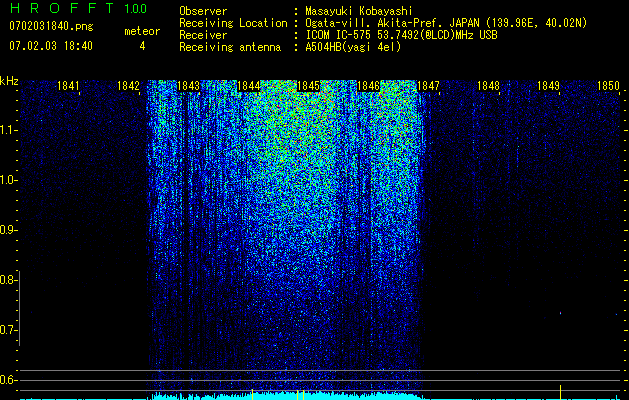629x400 pixels.
Task: Click the 0.8 kHz frequency label
Action: point(7,280)
